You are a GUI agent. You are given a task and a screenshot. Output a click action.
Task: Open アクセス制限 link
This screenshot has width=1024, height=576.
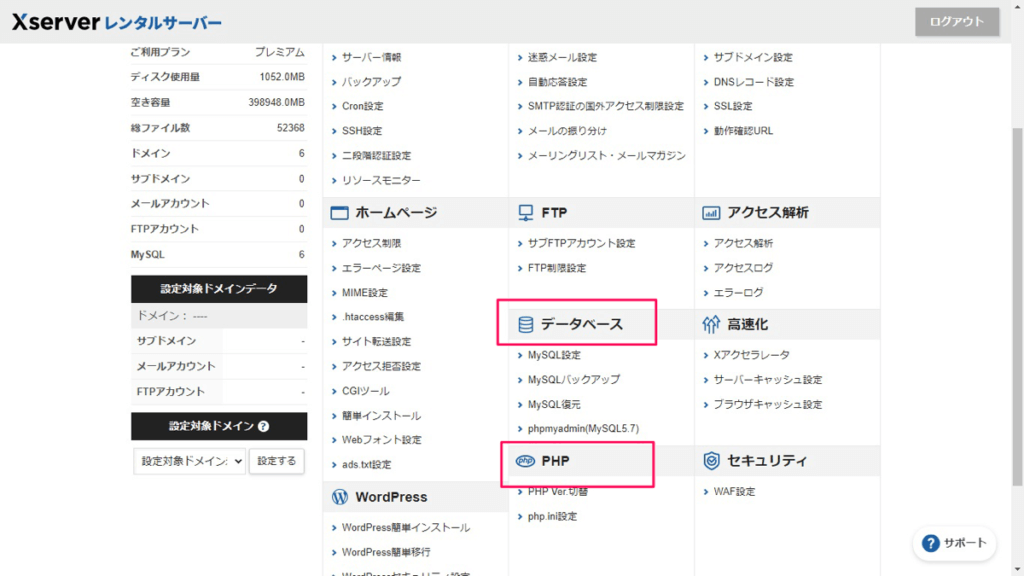pos(372,244)
